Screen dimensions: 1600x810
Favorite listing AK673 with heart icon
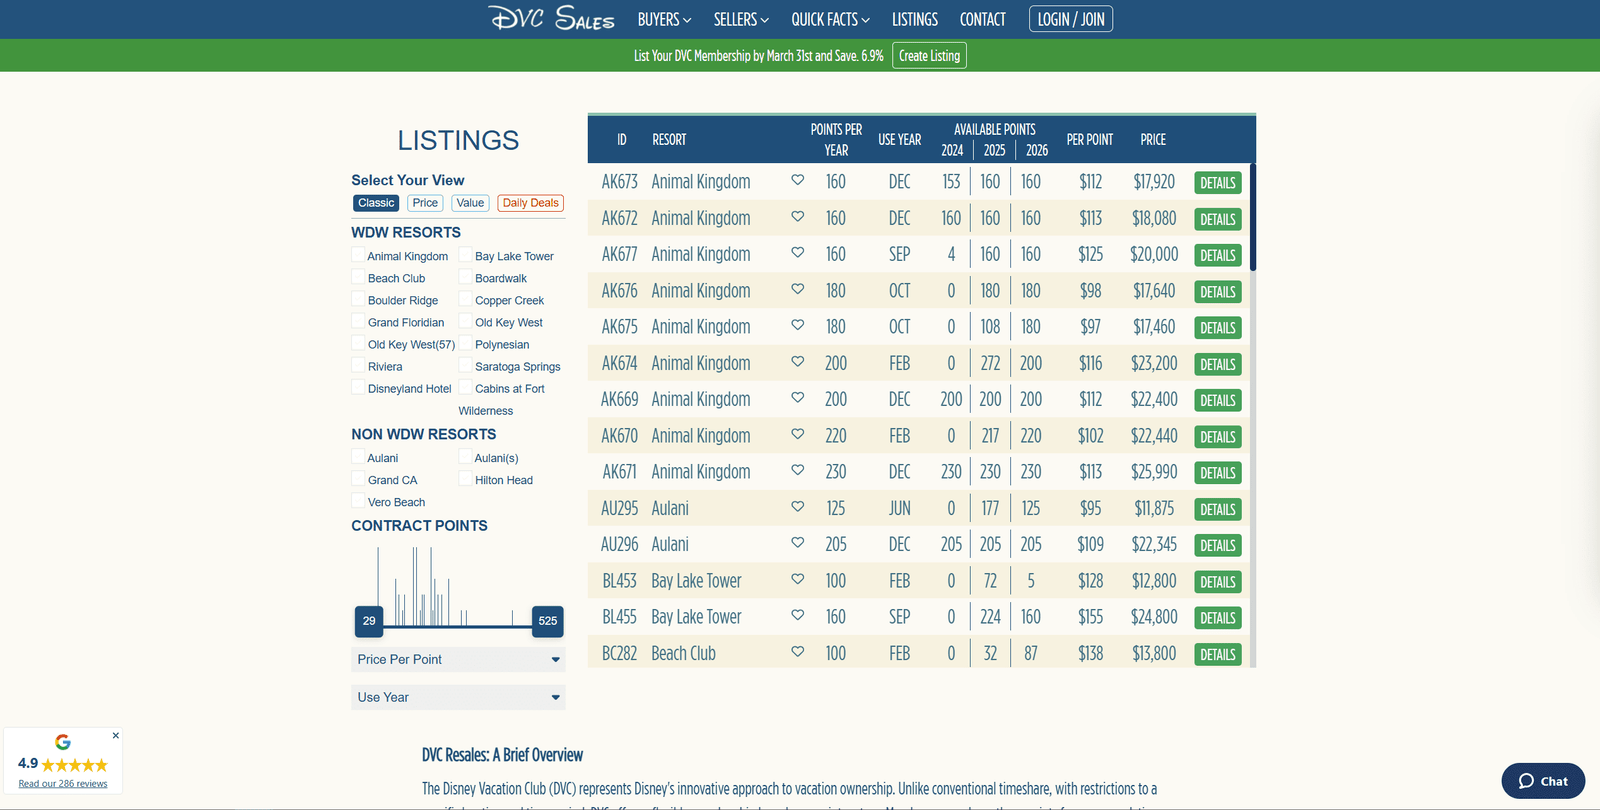point(798,181)
